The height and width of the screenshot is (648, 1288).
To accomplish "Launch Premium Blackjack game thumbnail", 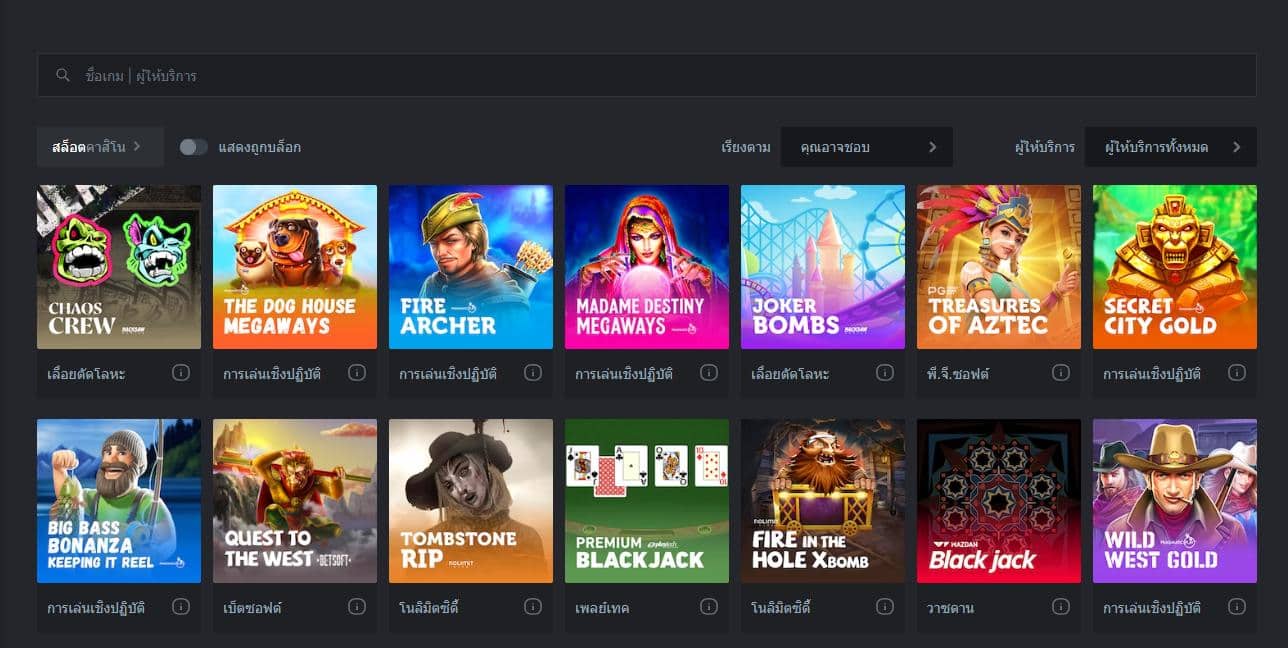I will tap(647, 501).
